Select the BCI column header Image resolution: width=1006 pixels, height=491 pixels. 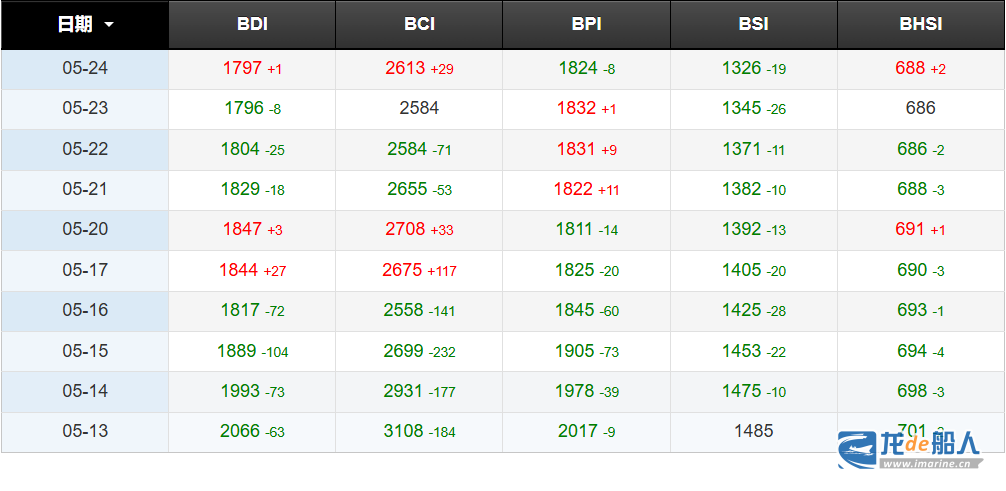[419, 24]
